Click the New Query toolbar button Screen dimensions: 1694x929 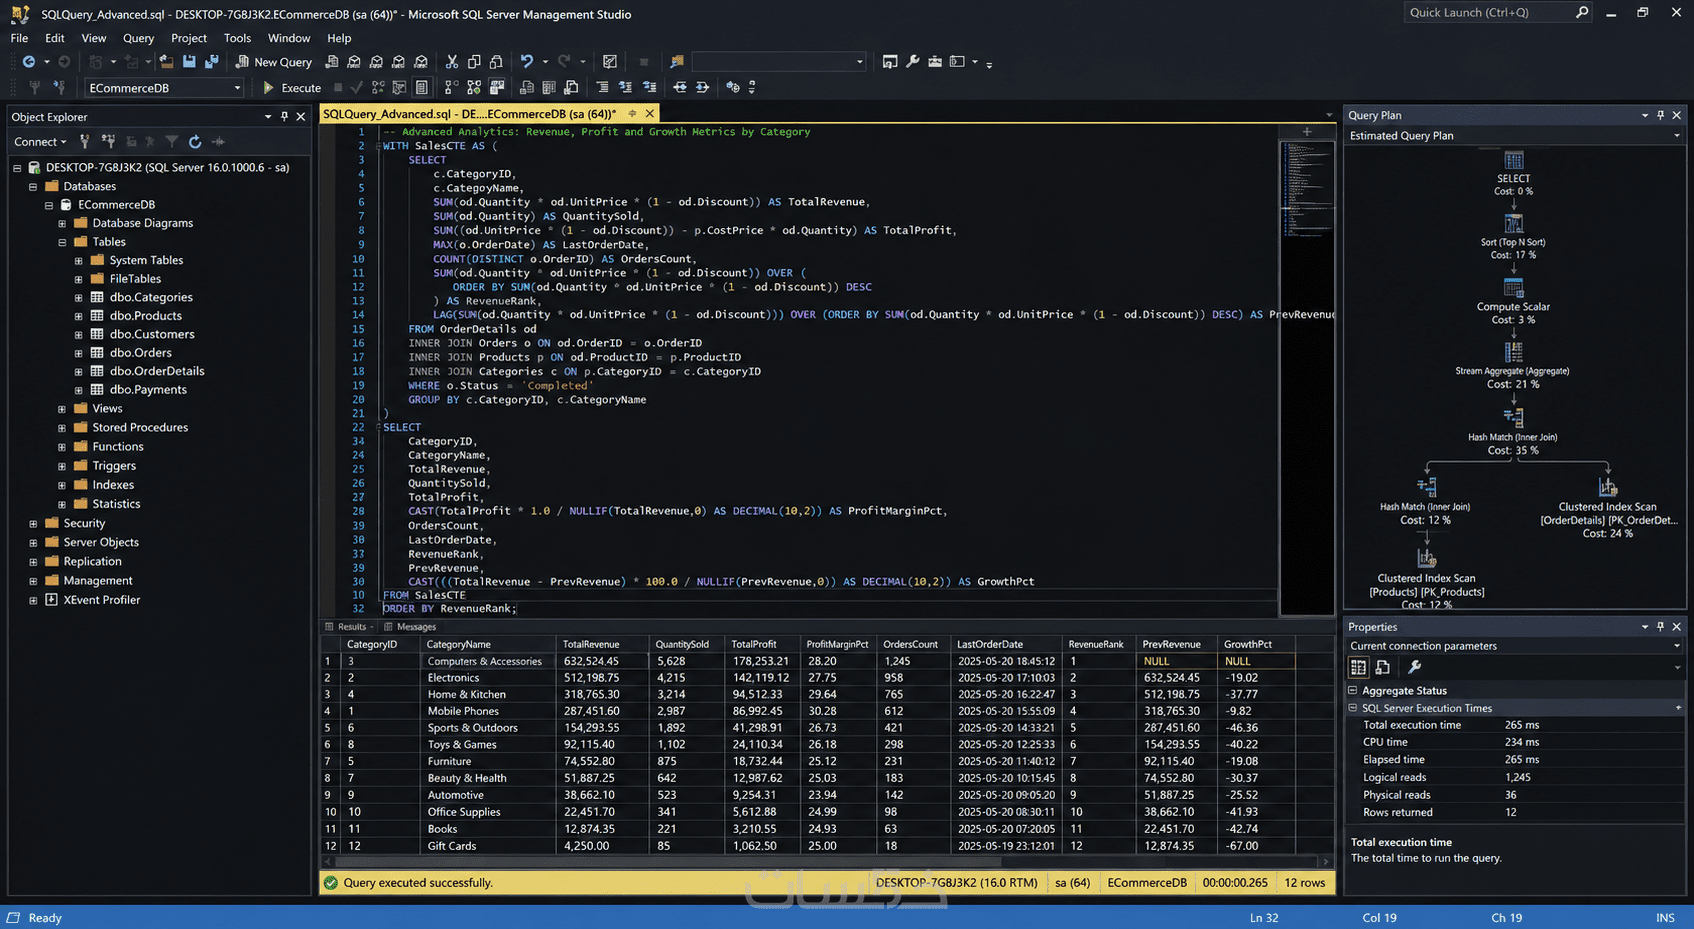click(273, 62)
